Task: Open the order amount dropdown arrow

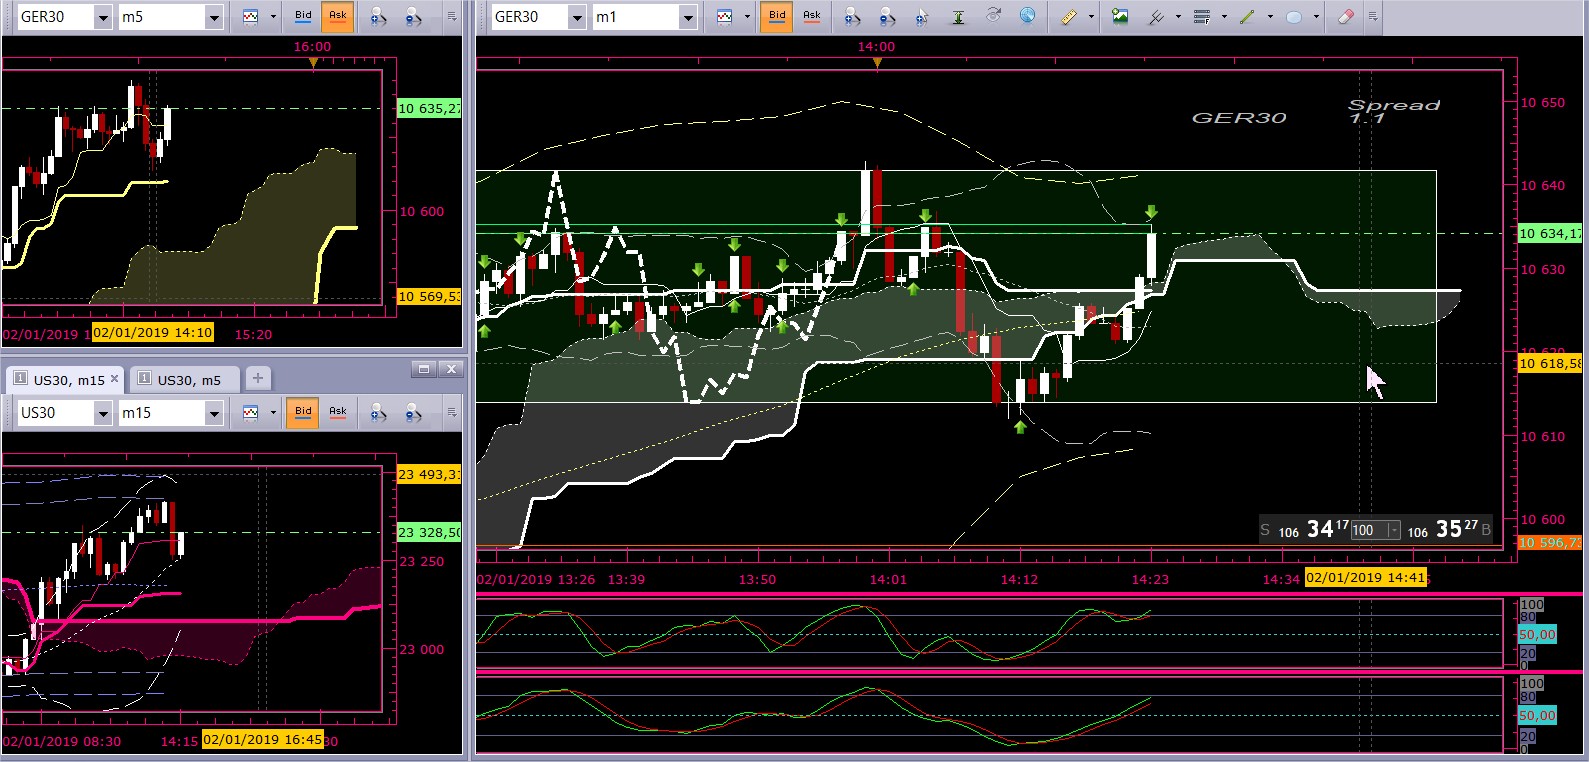Action: tap(1393, 531)
